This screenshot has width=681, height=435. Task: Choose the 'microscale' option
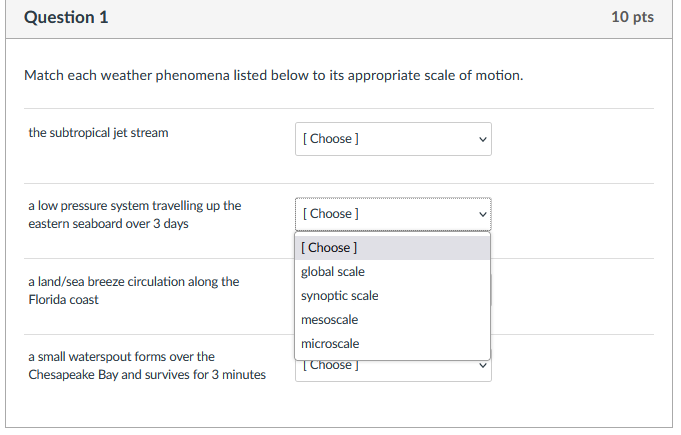click(x=330, y=344)
